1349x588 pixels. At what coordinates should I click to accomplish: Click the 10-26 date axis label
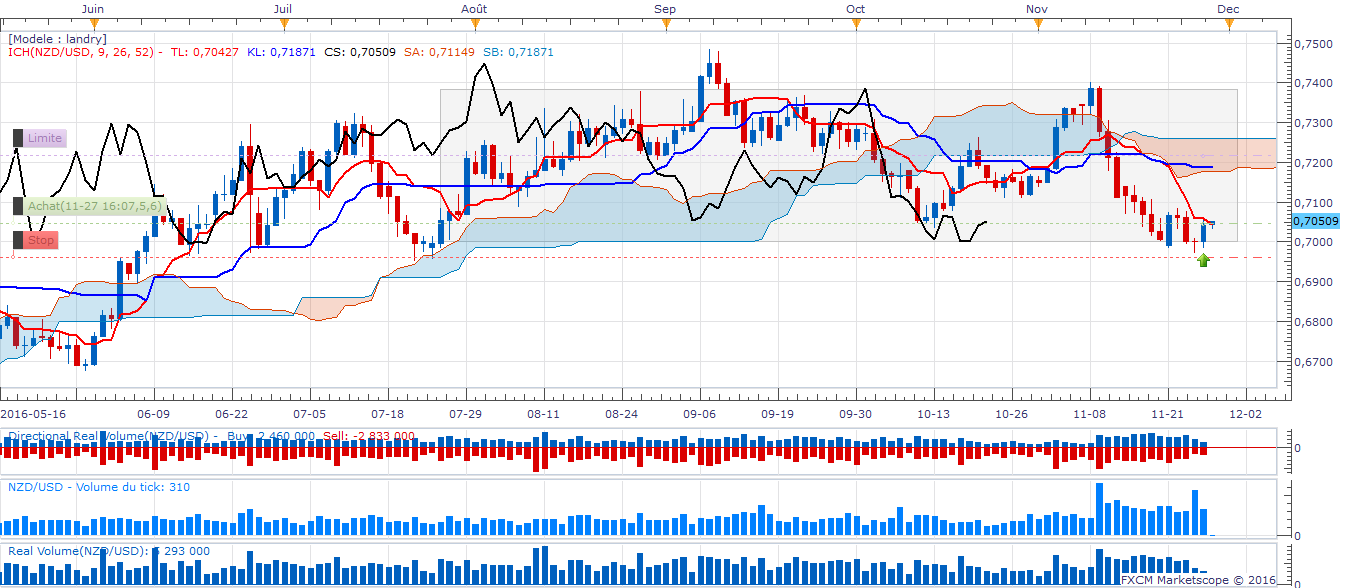tap(1011, 414)
